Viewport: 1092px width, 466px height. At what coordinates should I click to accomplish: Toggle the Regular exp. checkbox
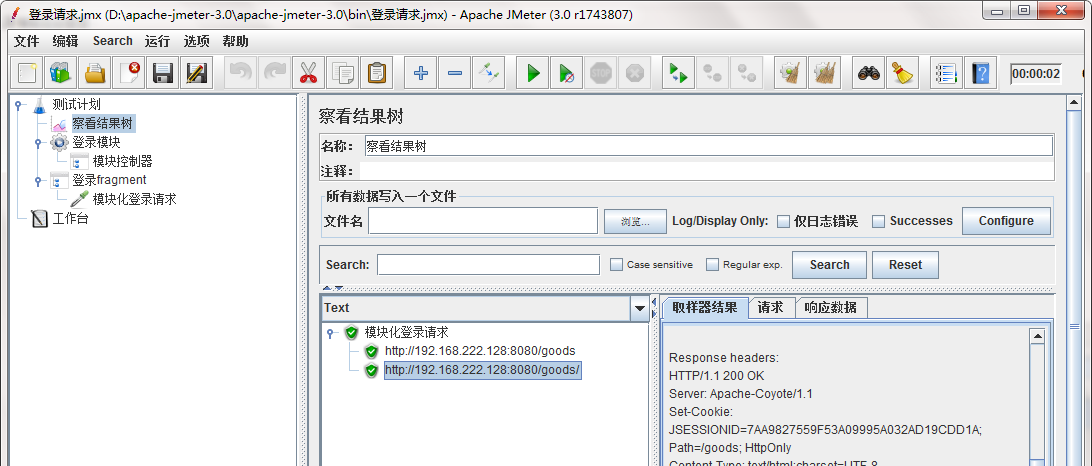coord(712,265)
